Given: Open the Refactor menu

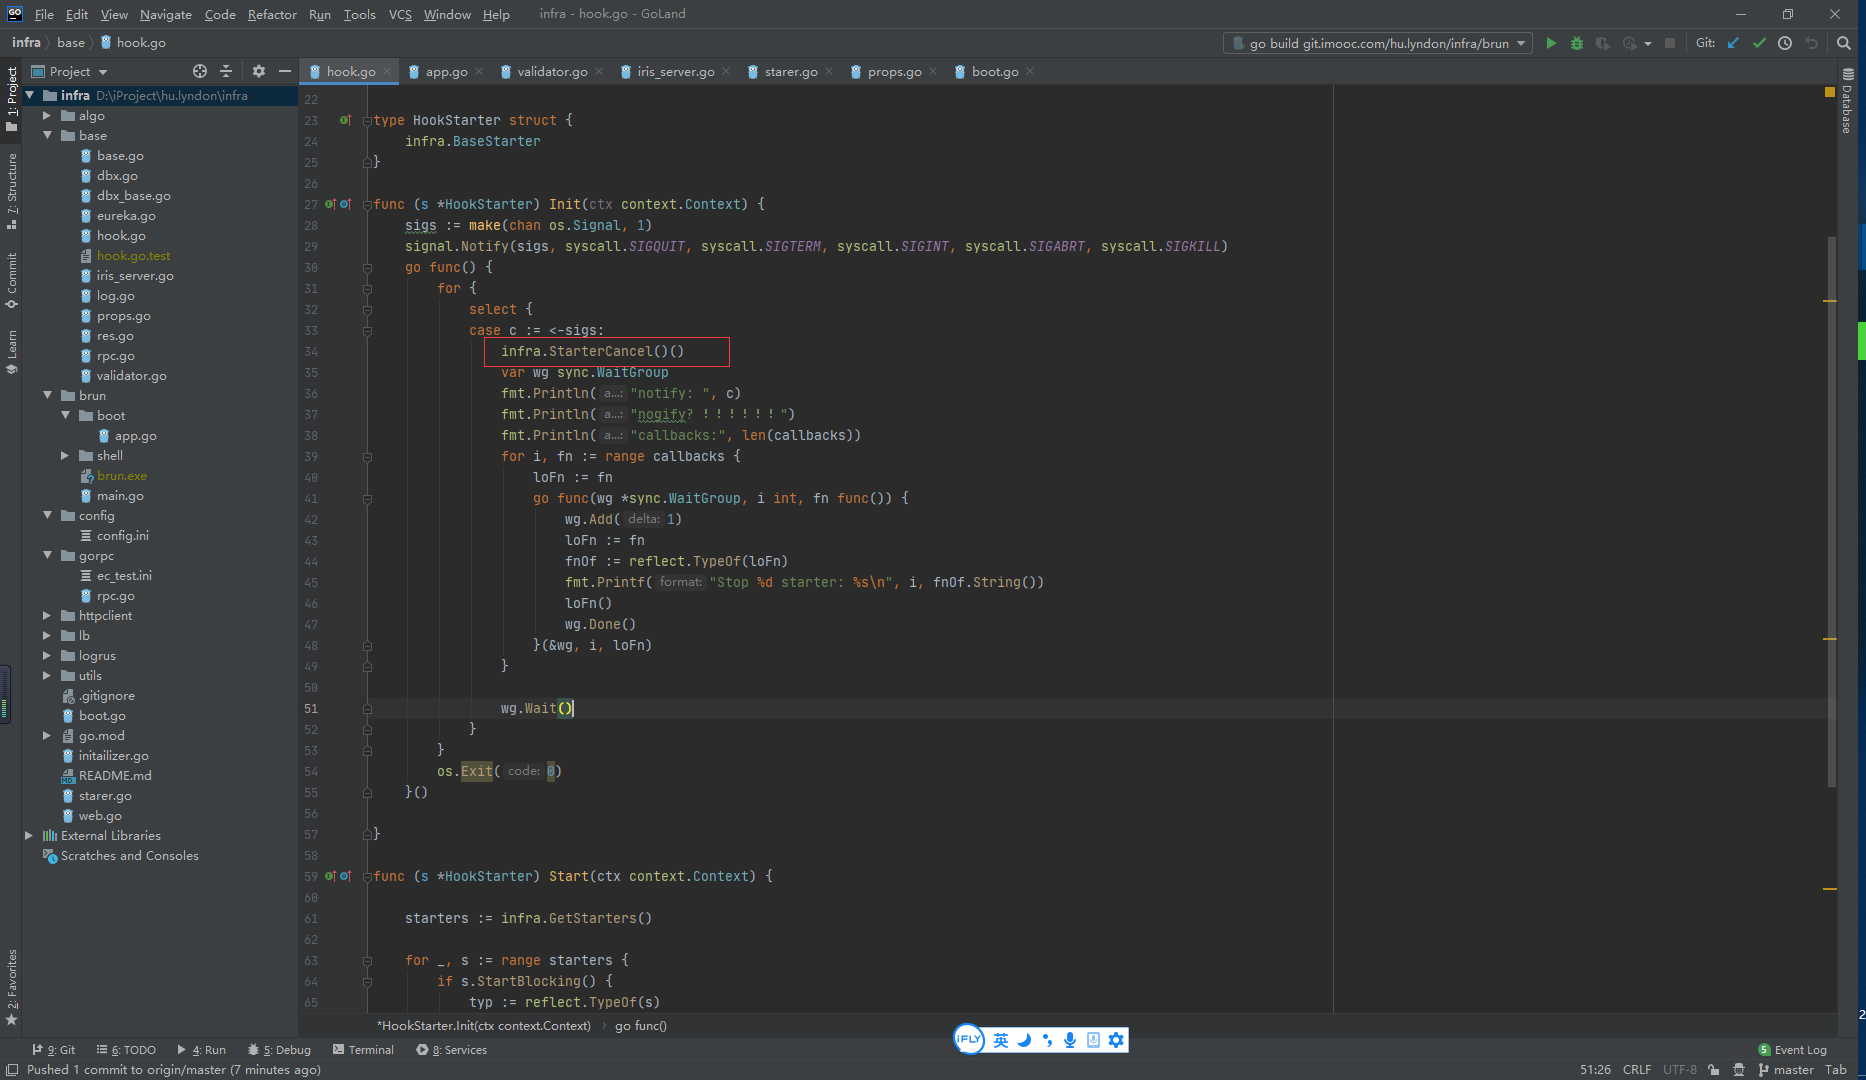Looking at the screenshot, I should [272, 14].
